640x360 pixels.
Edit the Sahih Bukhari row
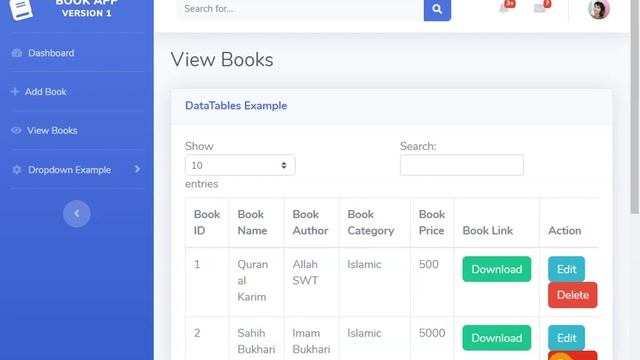[x=566, y=338]
